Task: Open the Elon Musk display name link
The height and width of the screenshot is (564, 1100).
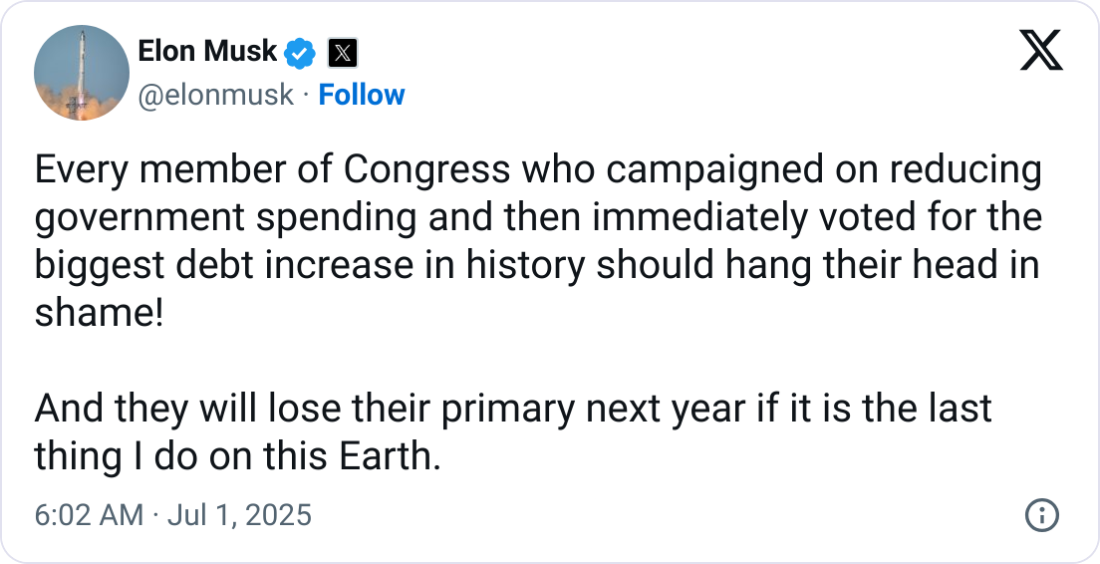Action: (207, 50)
